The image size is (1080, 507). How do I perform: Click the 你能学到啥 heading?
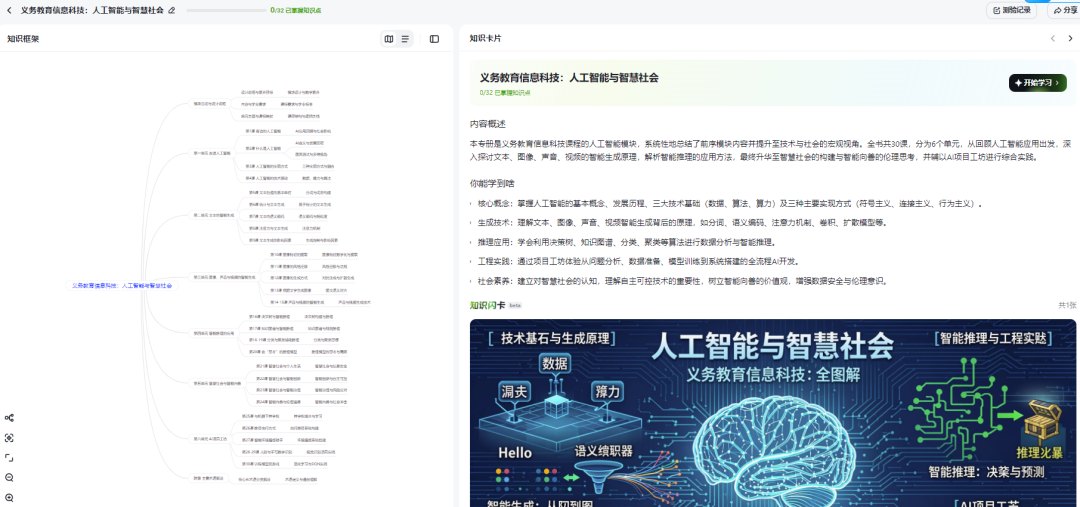pos(492,183)
